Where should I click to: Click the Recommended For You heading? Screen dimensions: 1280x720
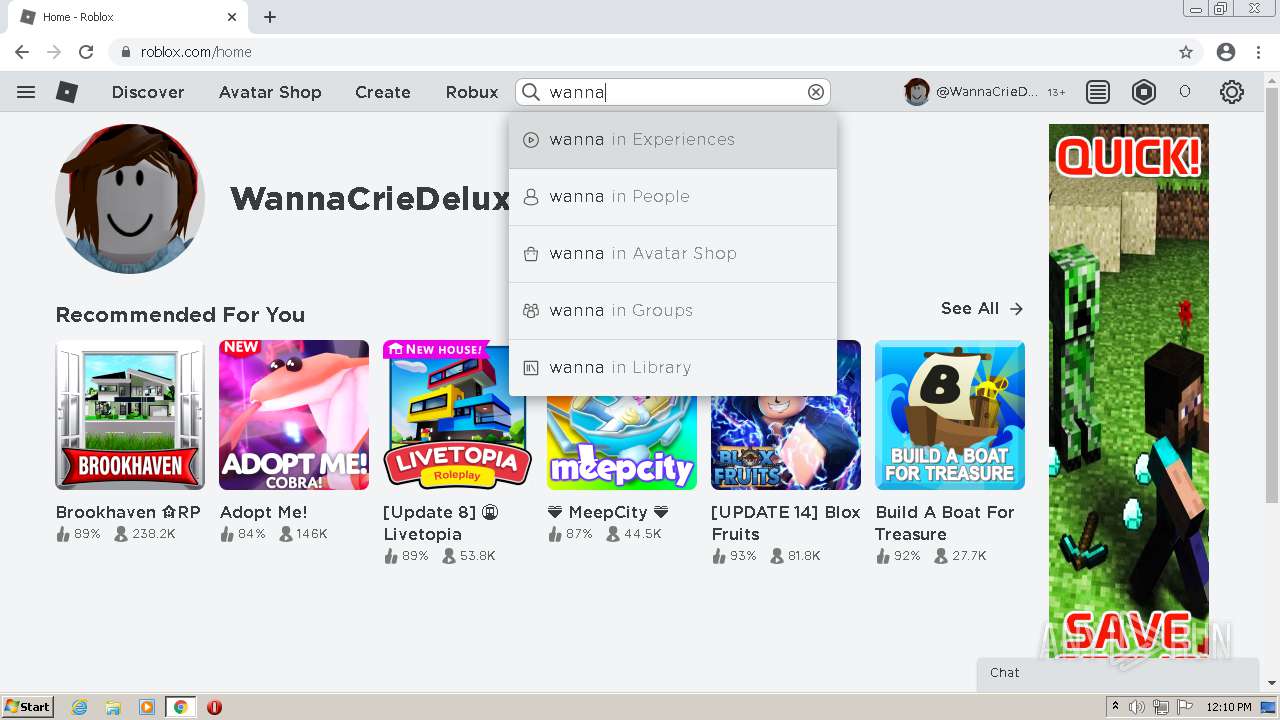click(180, 315)
